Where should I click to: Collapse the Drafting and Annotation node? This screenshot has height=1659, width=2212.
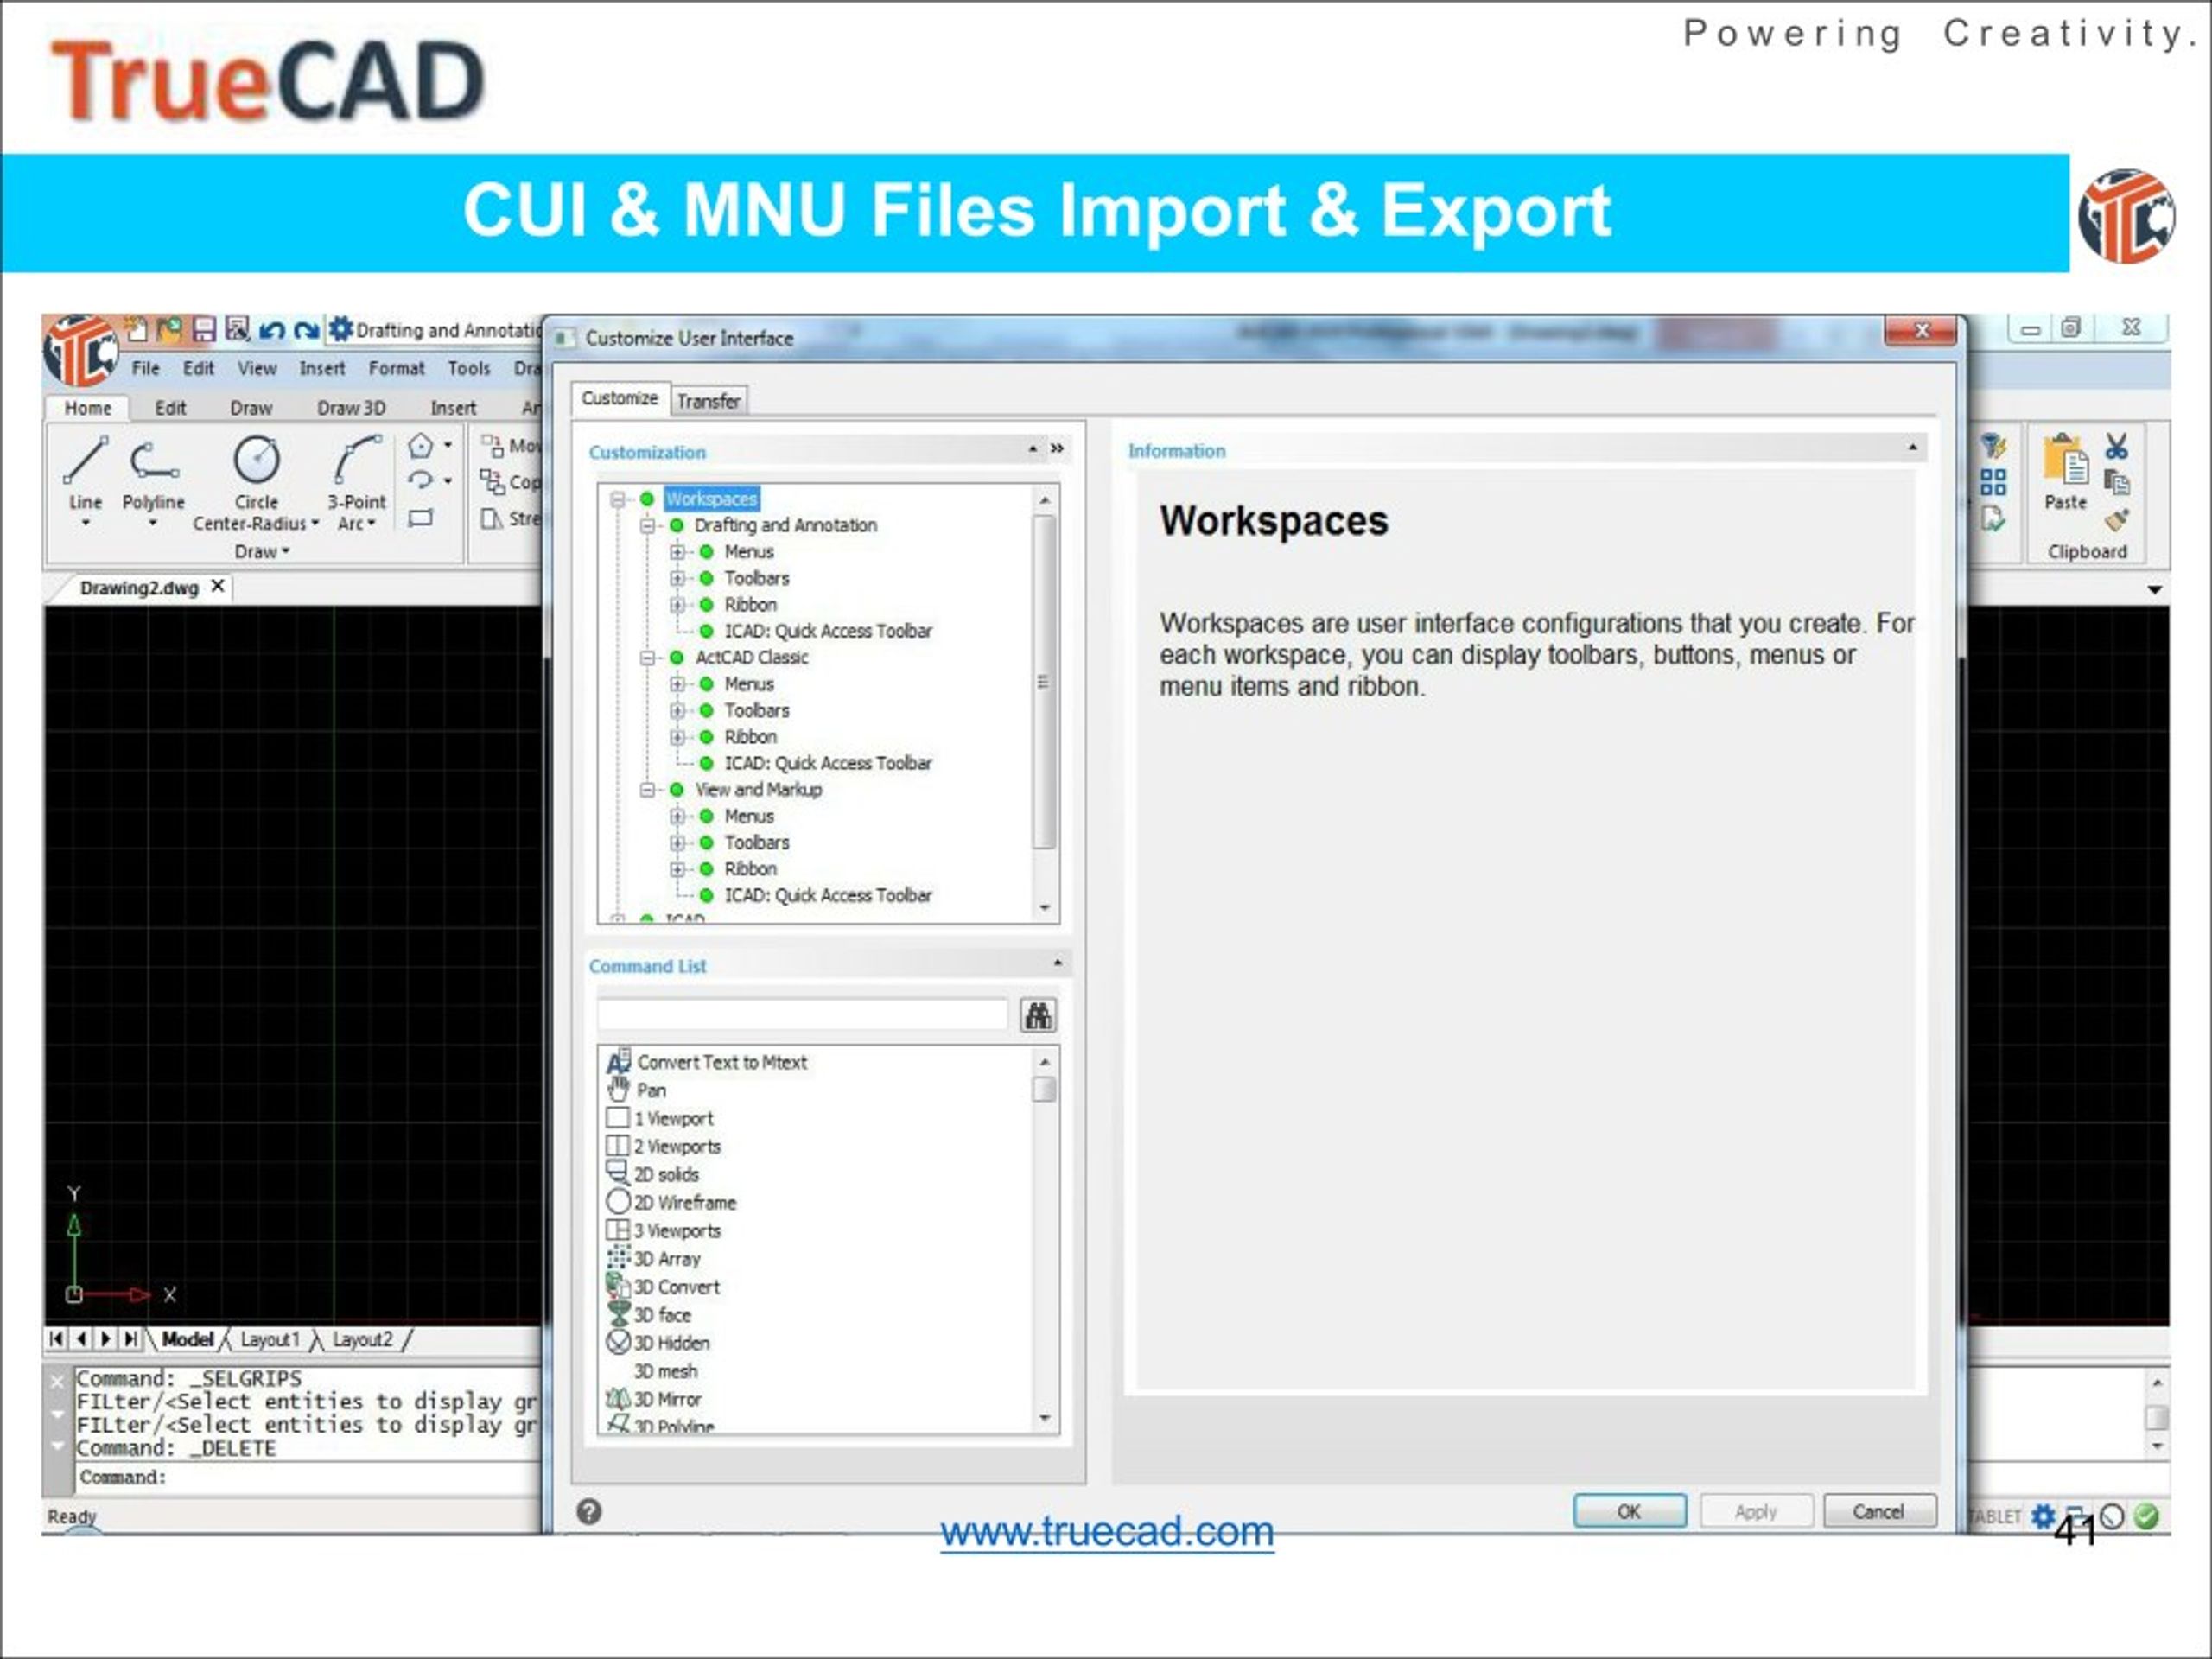coord(647,525)
